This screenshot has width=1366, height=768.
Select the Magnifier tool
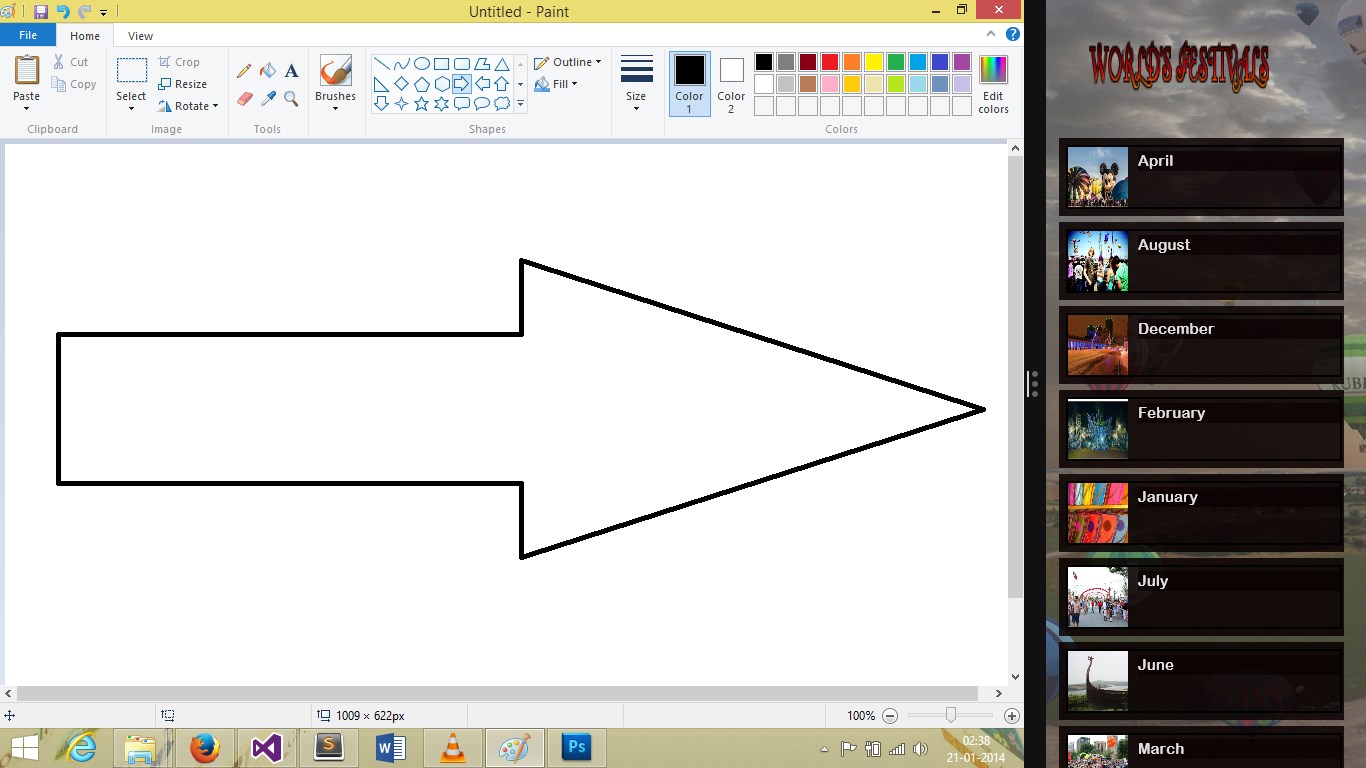click(x=292, y=99)
